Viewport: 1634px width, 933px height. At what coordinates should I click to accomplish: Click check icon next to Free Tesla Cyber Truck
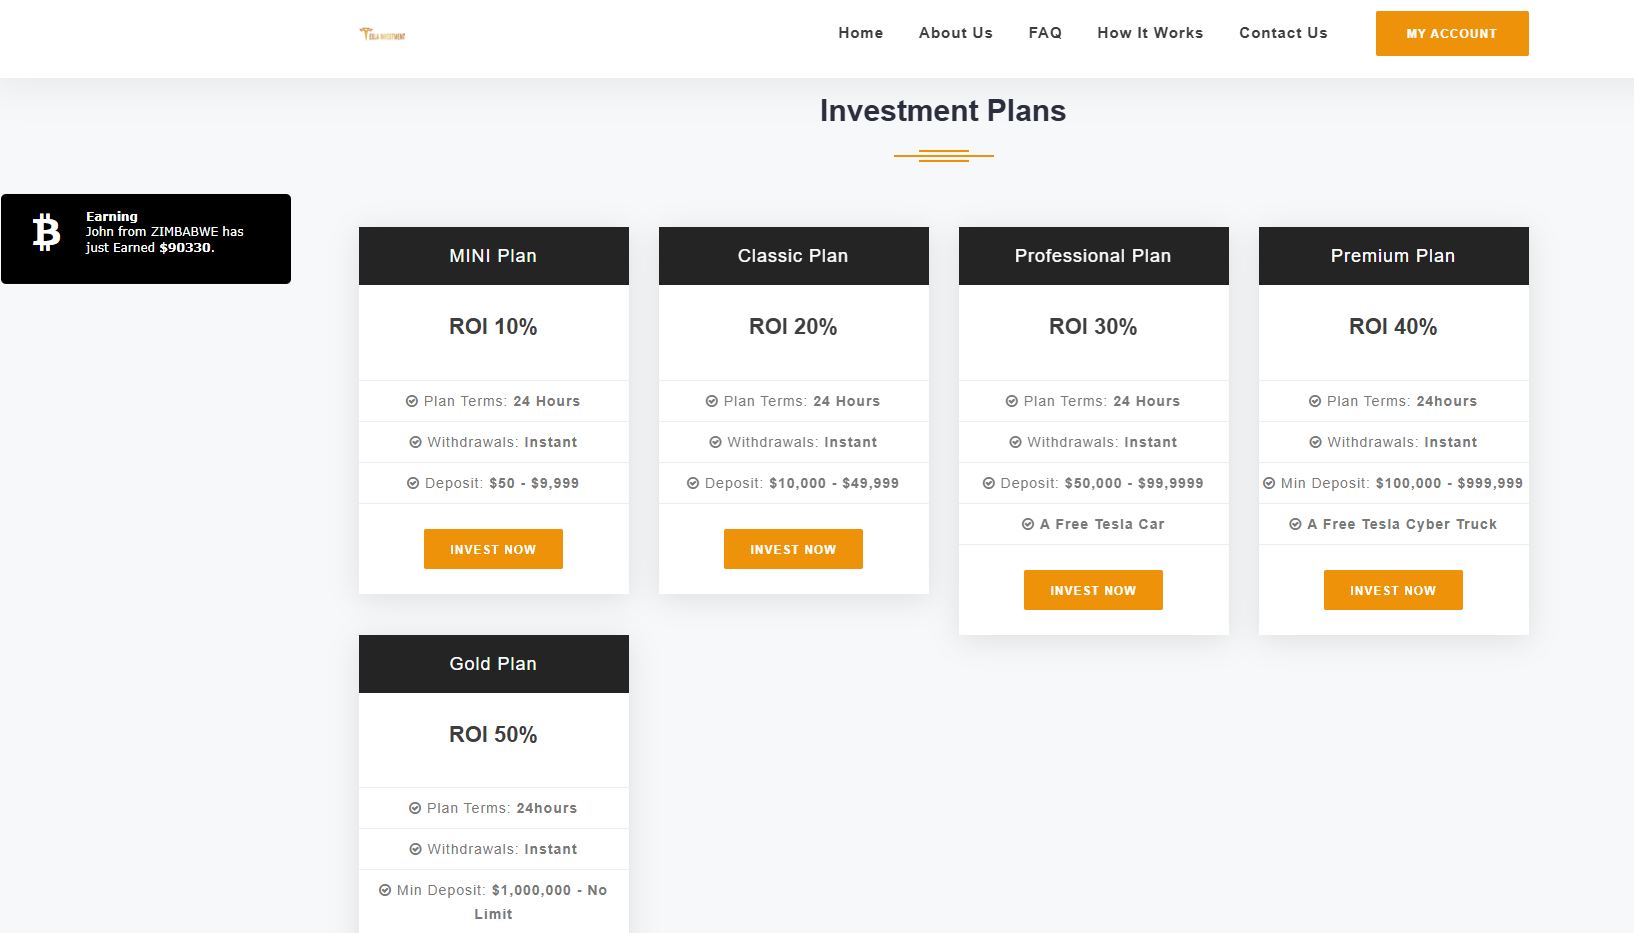pos(1295,524)
